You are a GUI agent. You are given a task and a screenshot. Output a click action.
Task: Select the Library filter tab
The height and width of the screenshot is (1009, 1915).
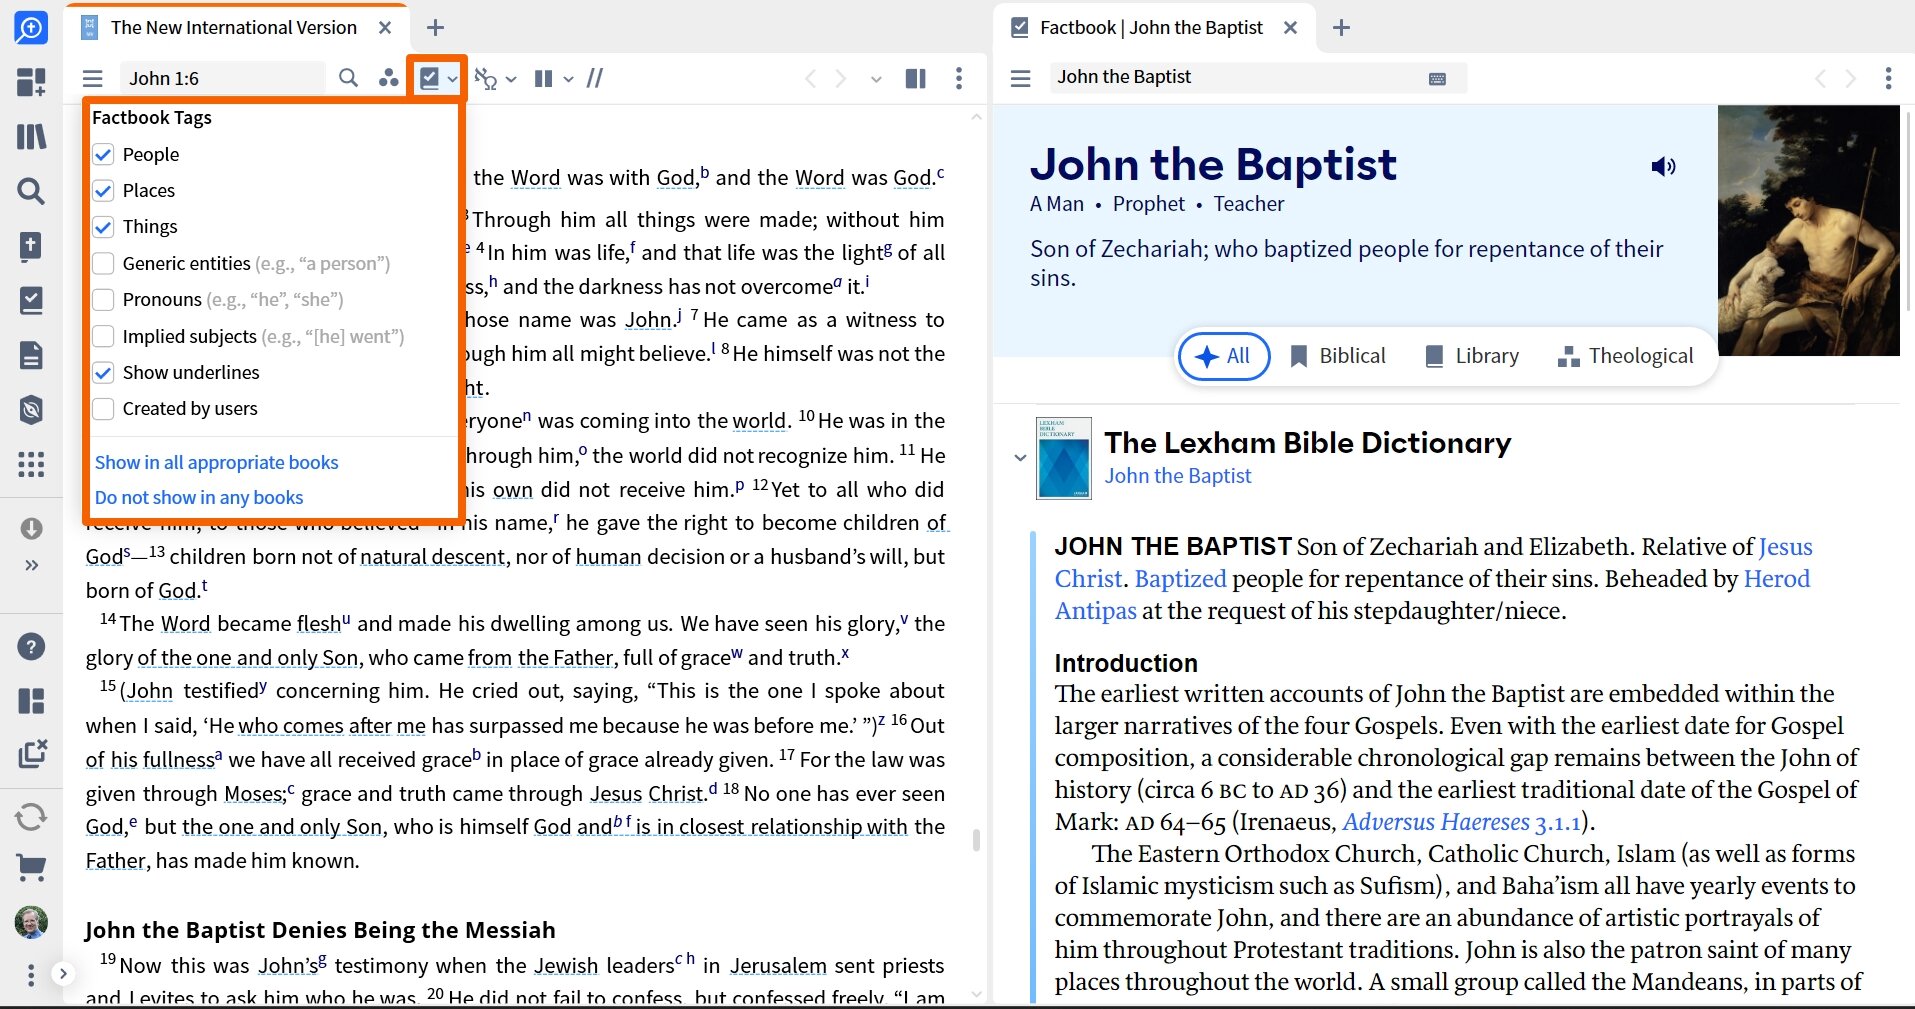pos(1472,356)
